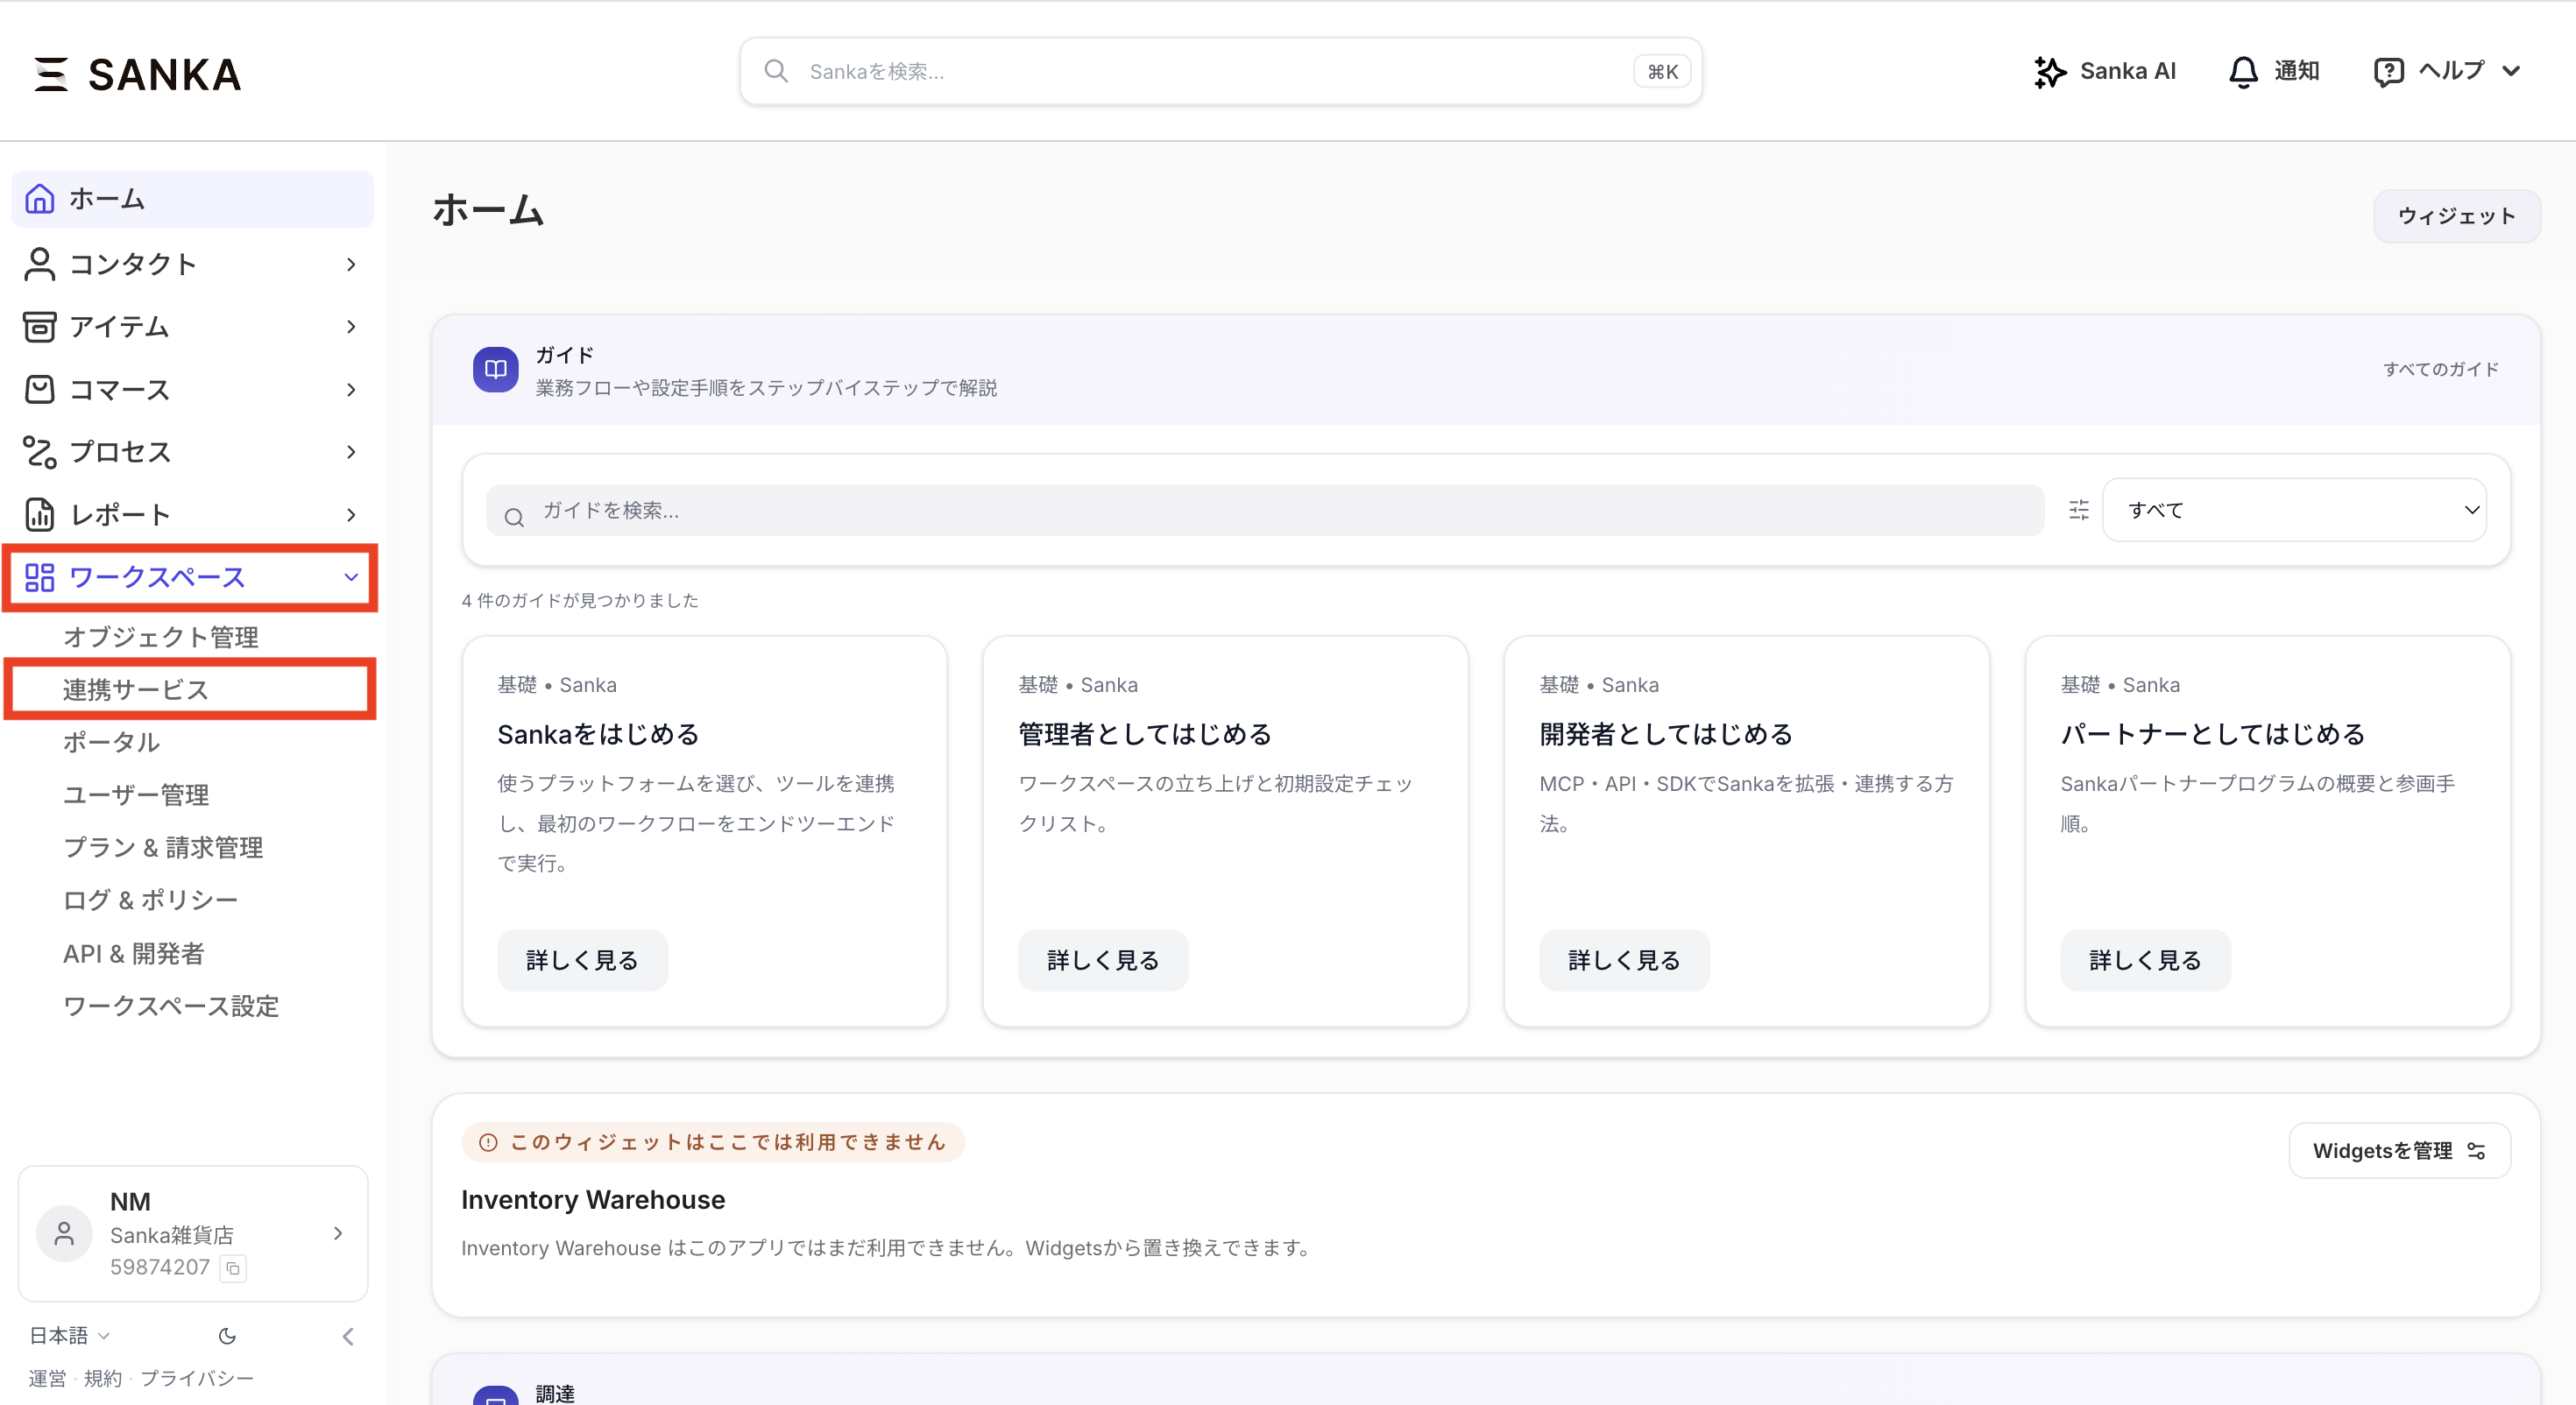Collapse the ワークスペース section
This screenshot has width=2576, height=1405.
click(351, 577)
